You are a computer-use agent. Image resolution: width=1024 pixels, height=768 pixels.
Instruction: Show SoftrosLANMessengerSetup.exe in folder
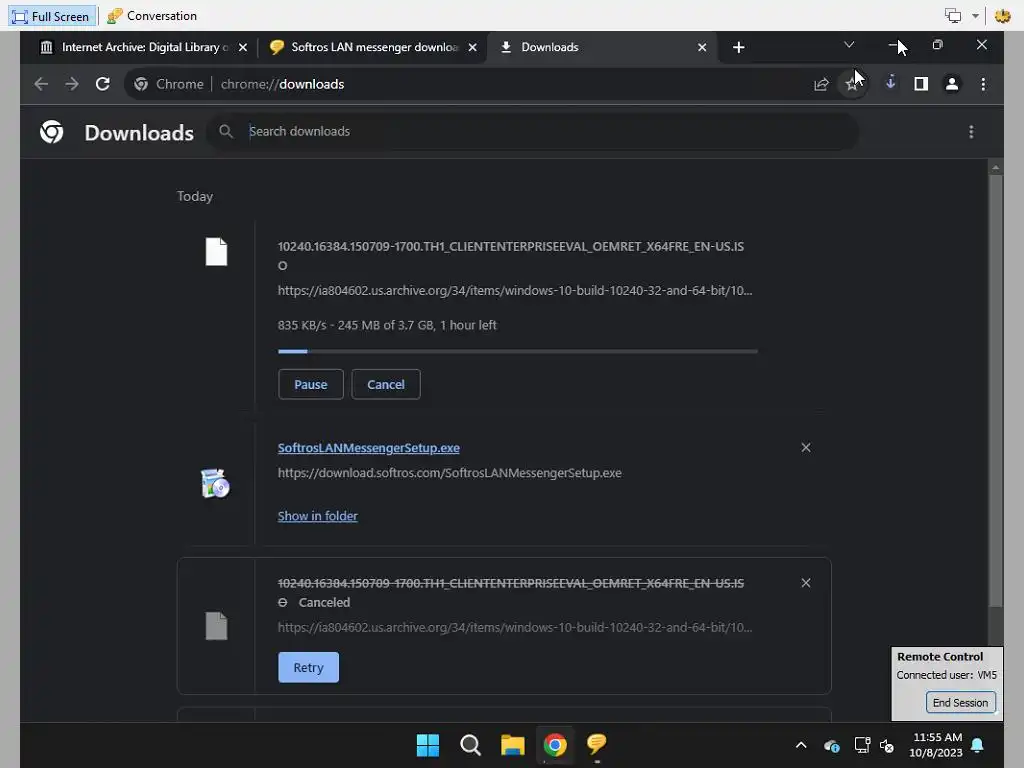(317, 516)
